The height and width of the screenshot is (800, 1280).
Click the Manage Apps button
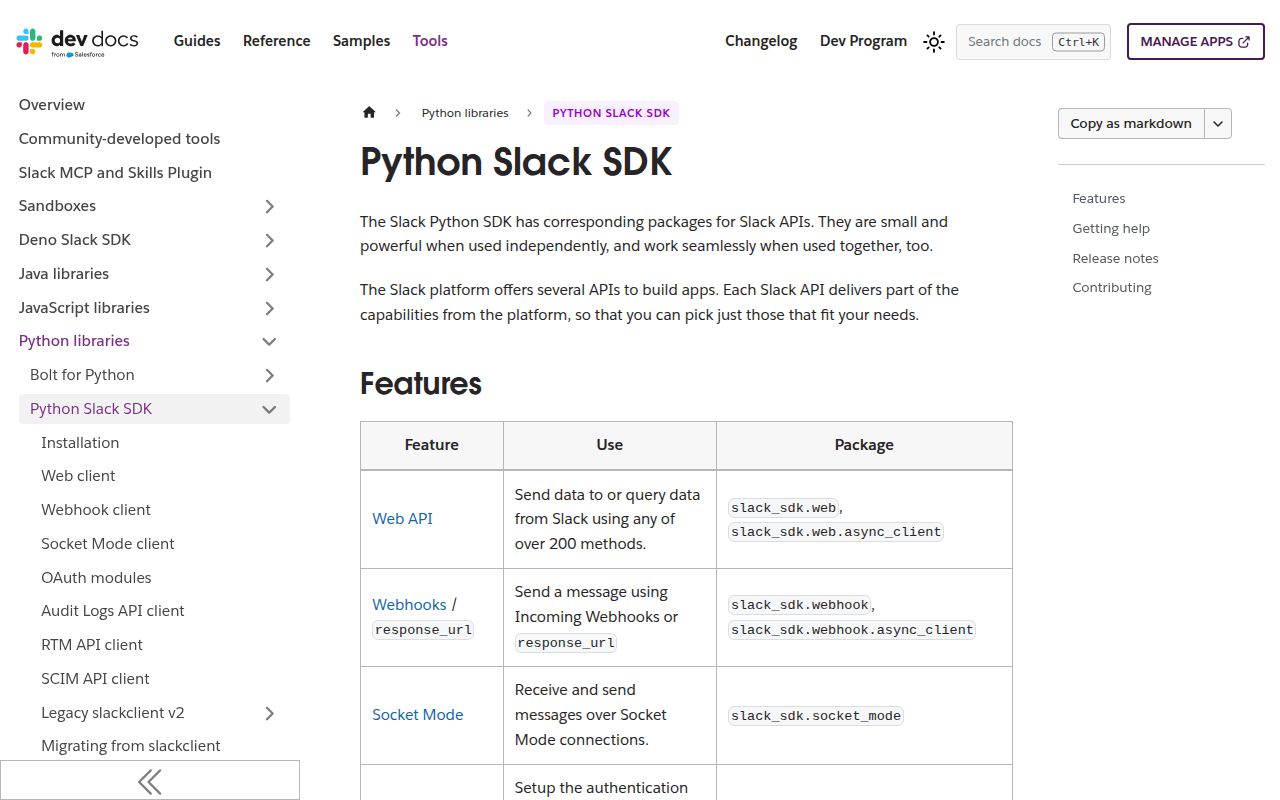click(x=1195, y=42)
